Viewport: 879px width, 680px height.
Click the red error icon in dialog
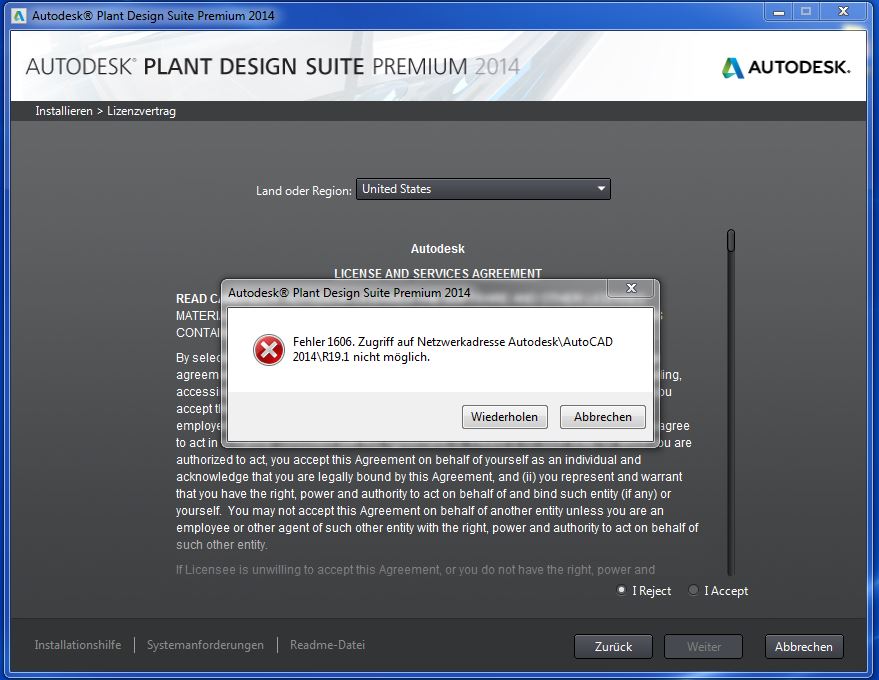click(269, 350)
